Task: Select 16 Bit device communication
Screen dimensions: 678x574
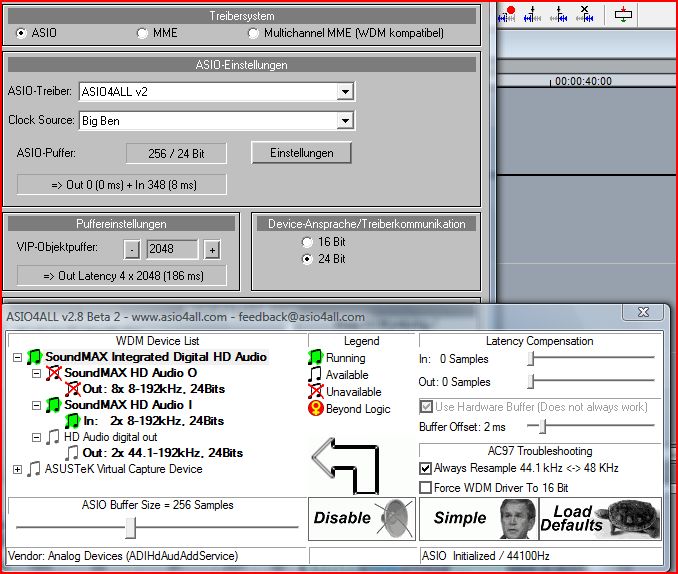Action: tap(307, 242)
